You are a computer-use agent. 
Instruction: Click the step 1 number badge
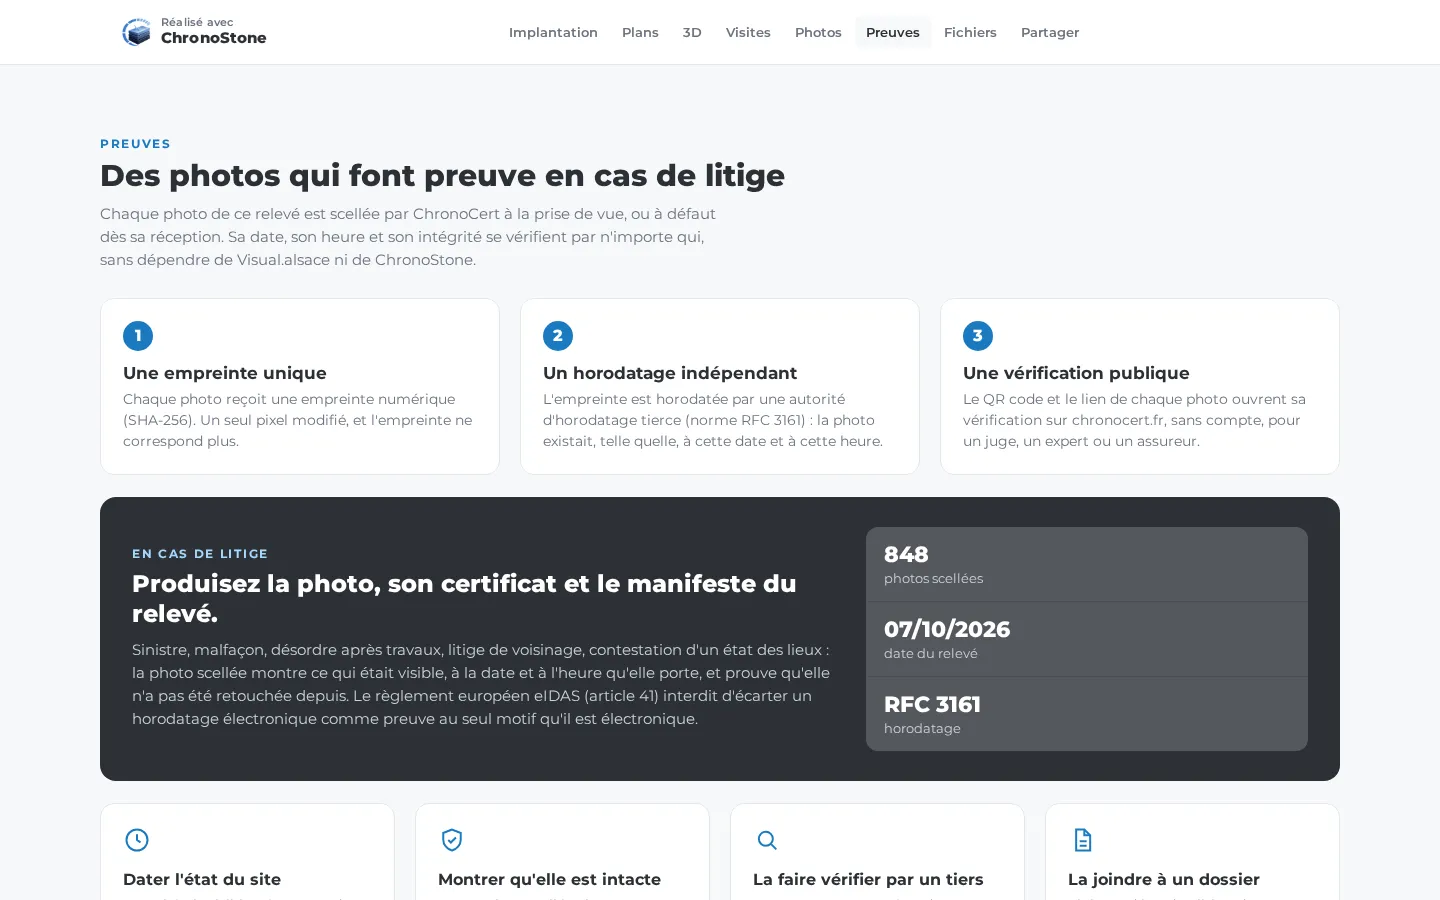(138, 336)
